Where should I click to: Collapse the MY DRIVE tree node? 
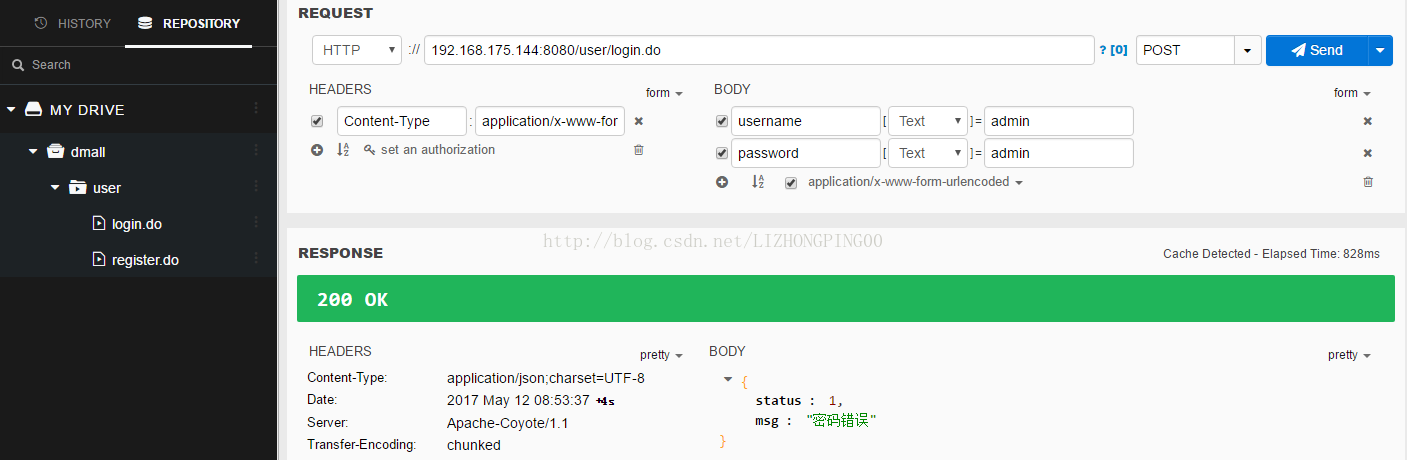[x=11, y=109]
